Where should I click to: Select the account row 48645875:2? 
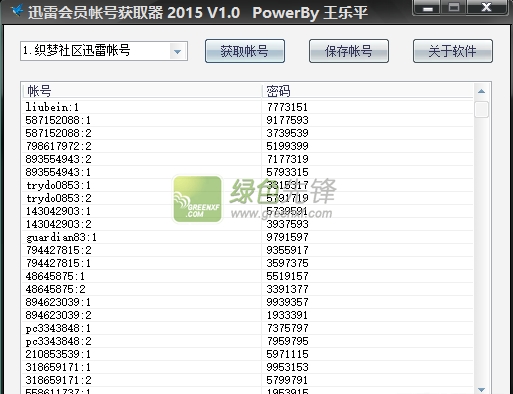tap(248, 289)
